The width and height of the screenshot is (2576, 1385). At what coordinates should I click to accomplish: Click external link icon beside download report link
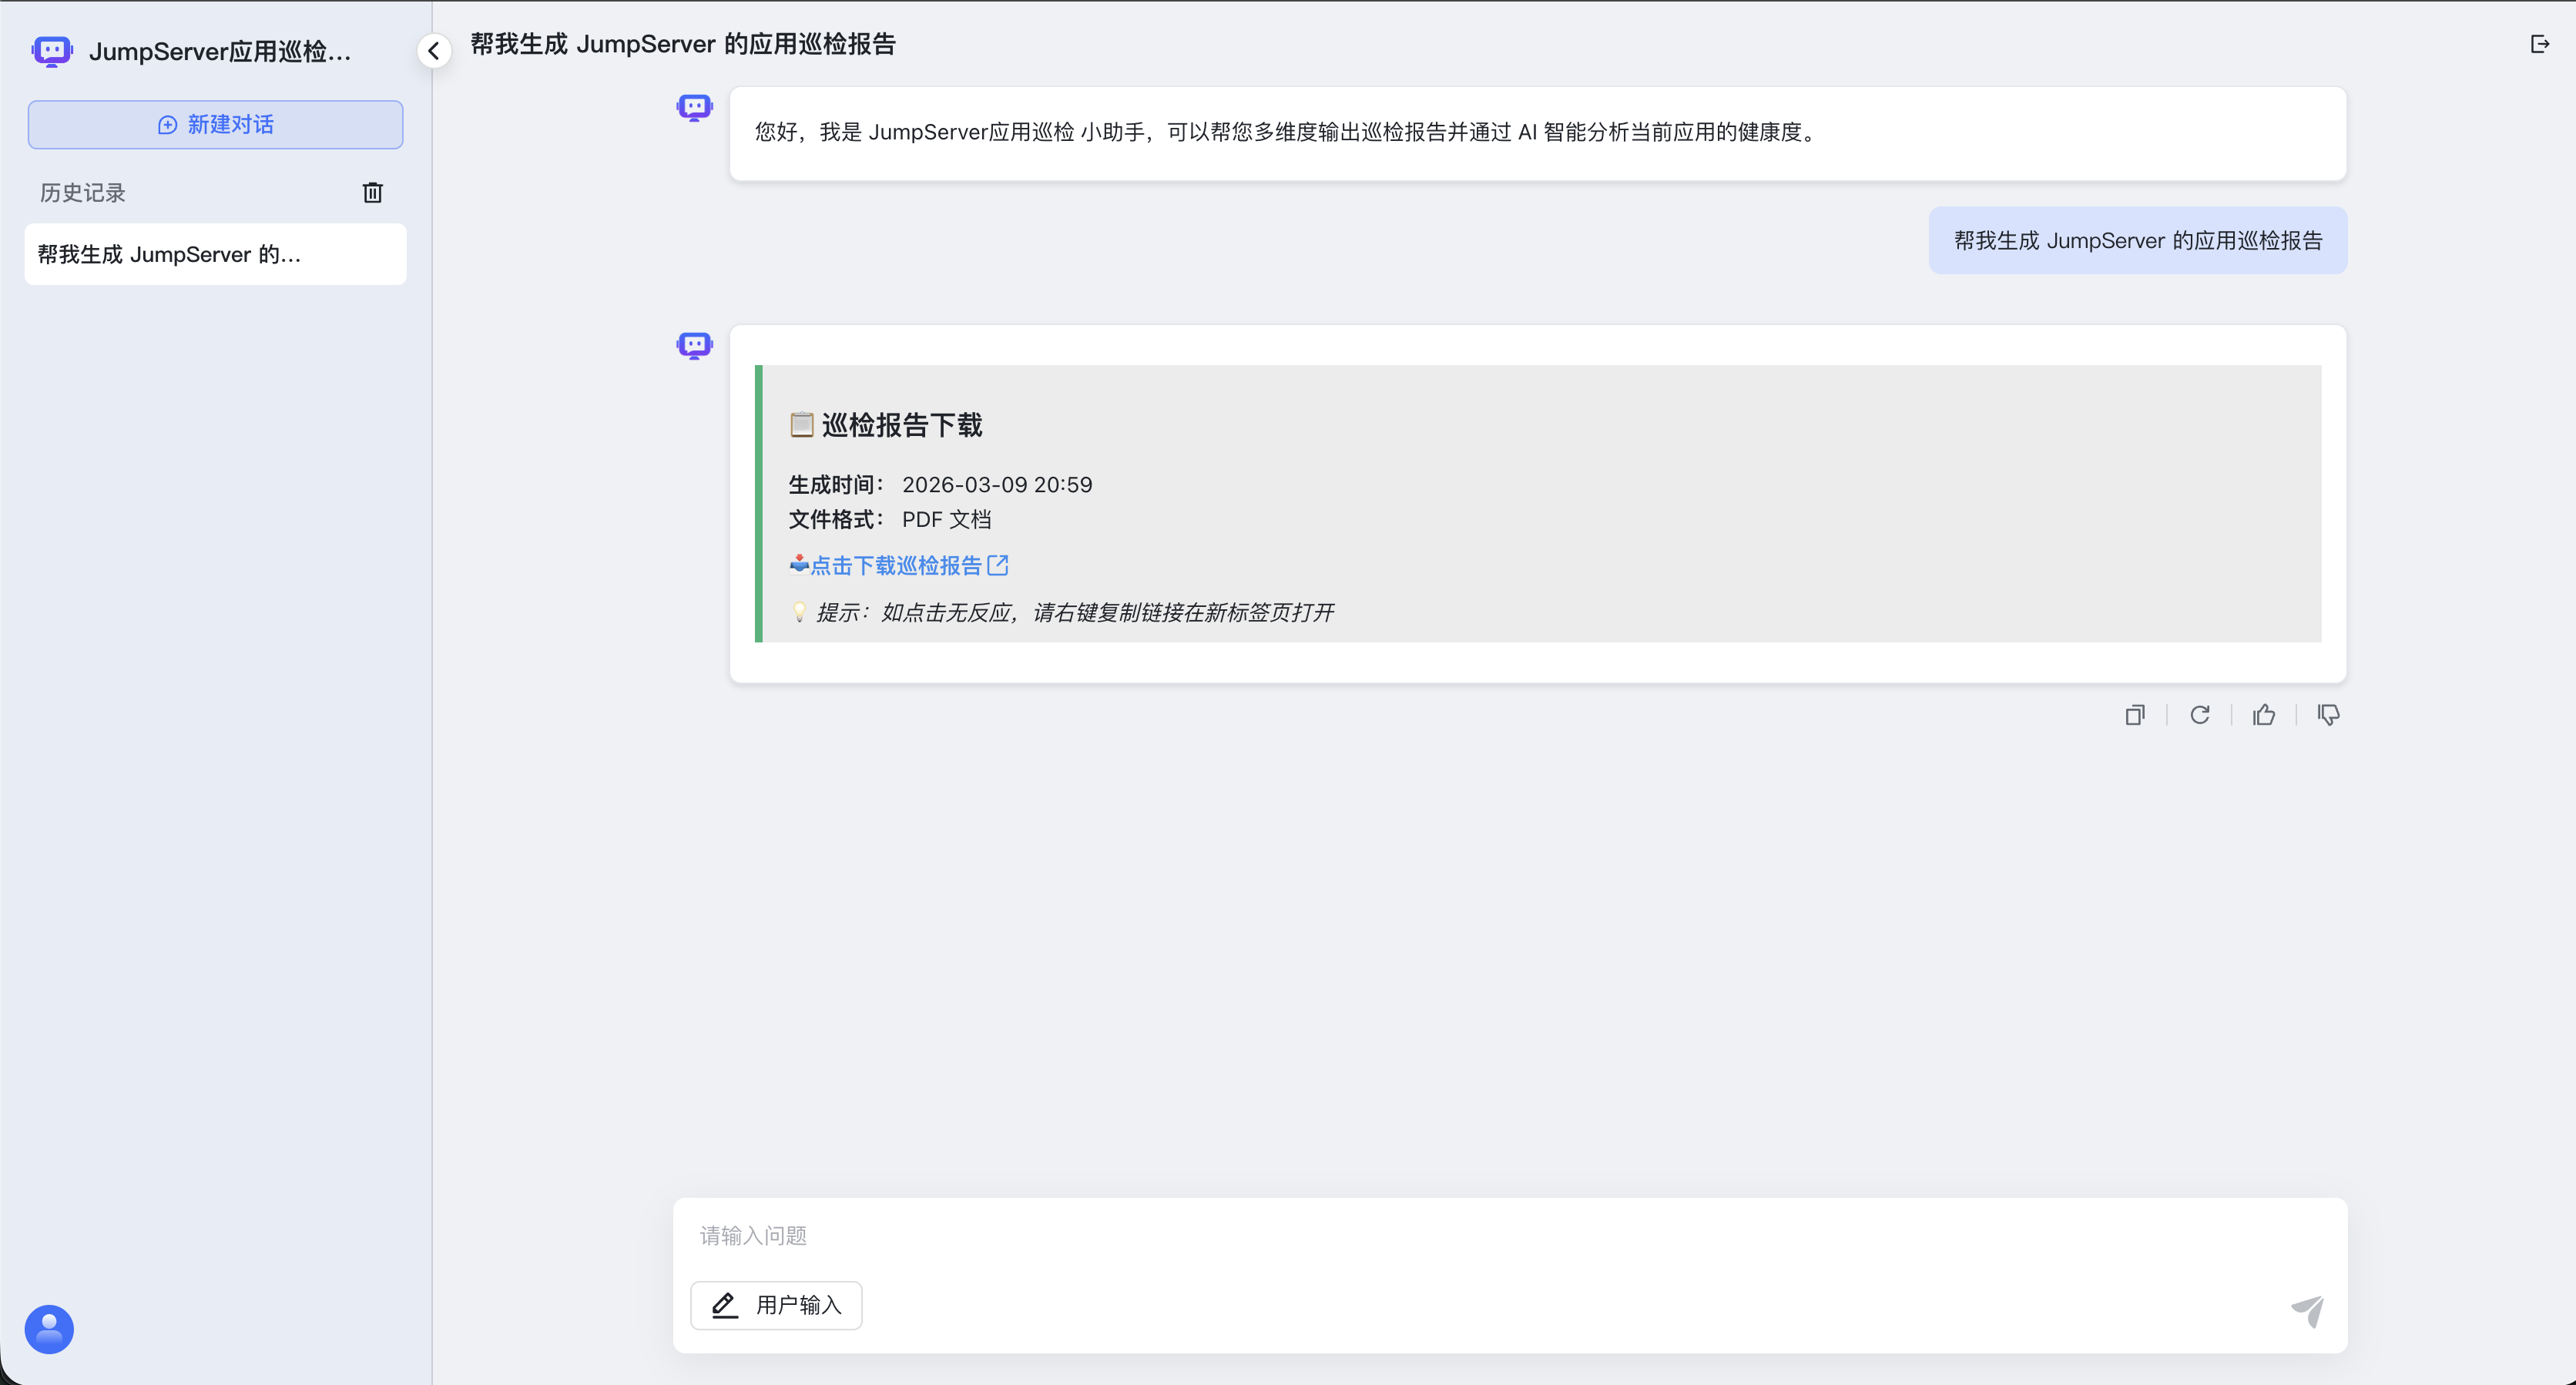[998, 565]
